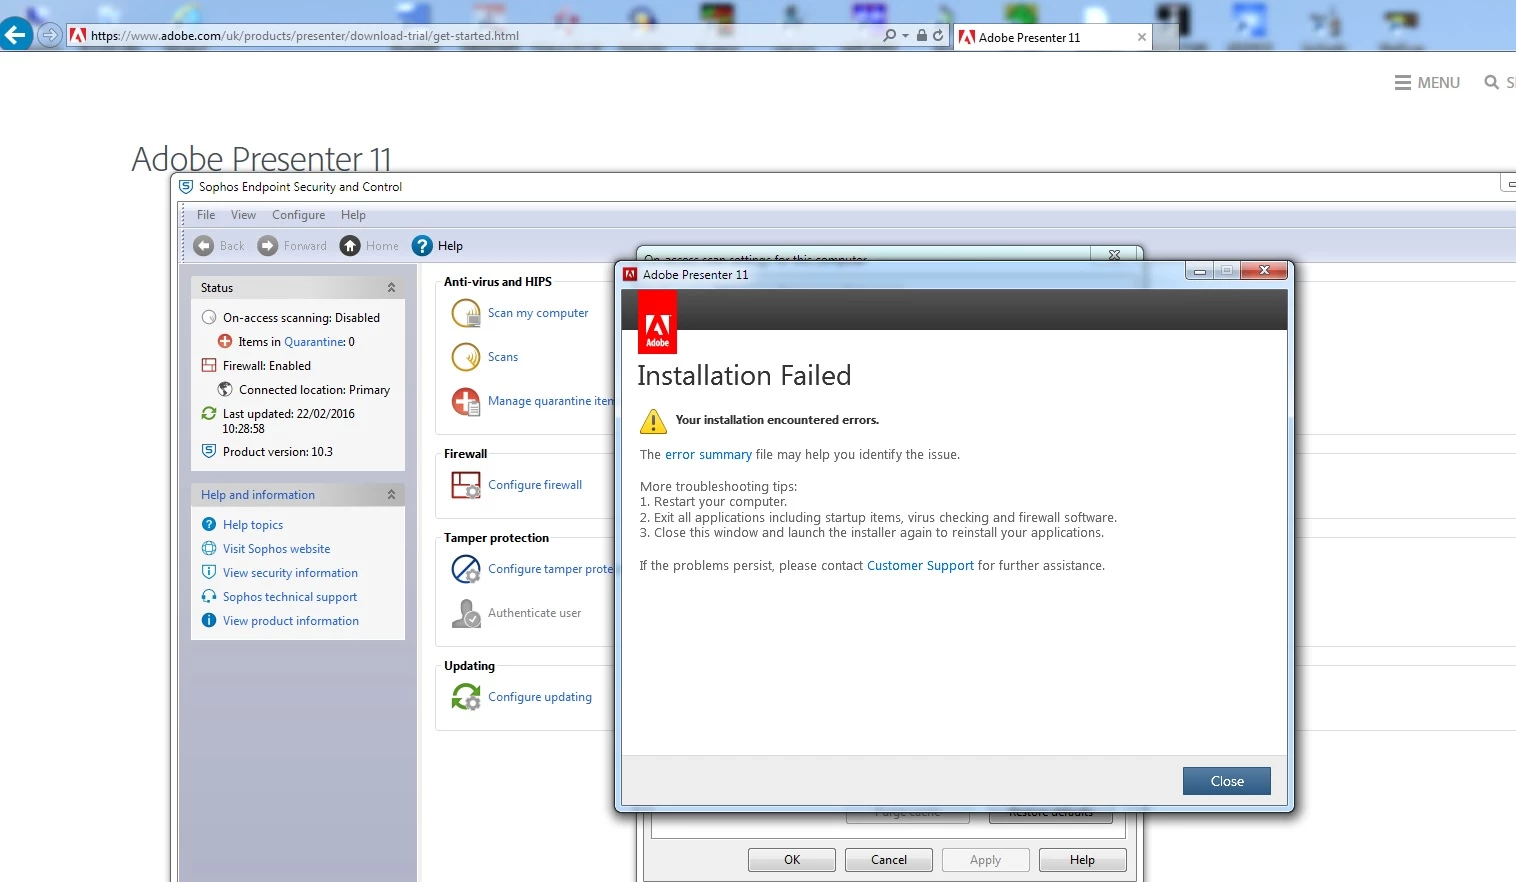Click the search magnifier in address bar
Screen dimensions: 1516x882
click(889, 35)
